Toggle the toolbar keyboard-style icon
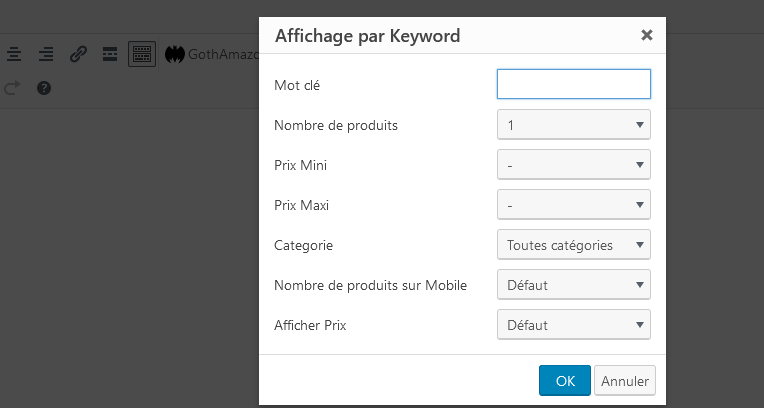The height and width of the screenshot is (408, 764). click(142, 54)
